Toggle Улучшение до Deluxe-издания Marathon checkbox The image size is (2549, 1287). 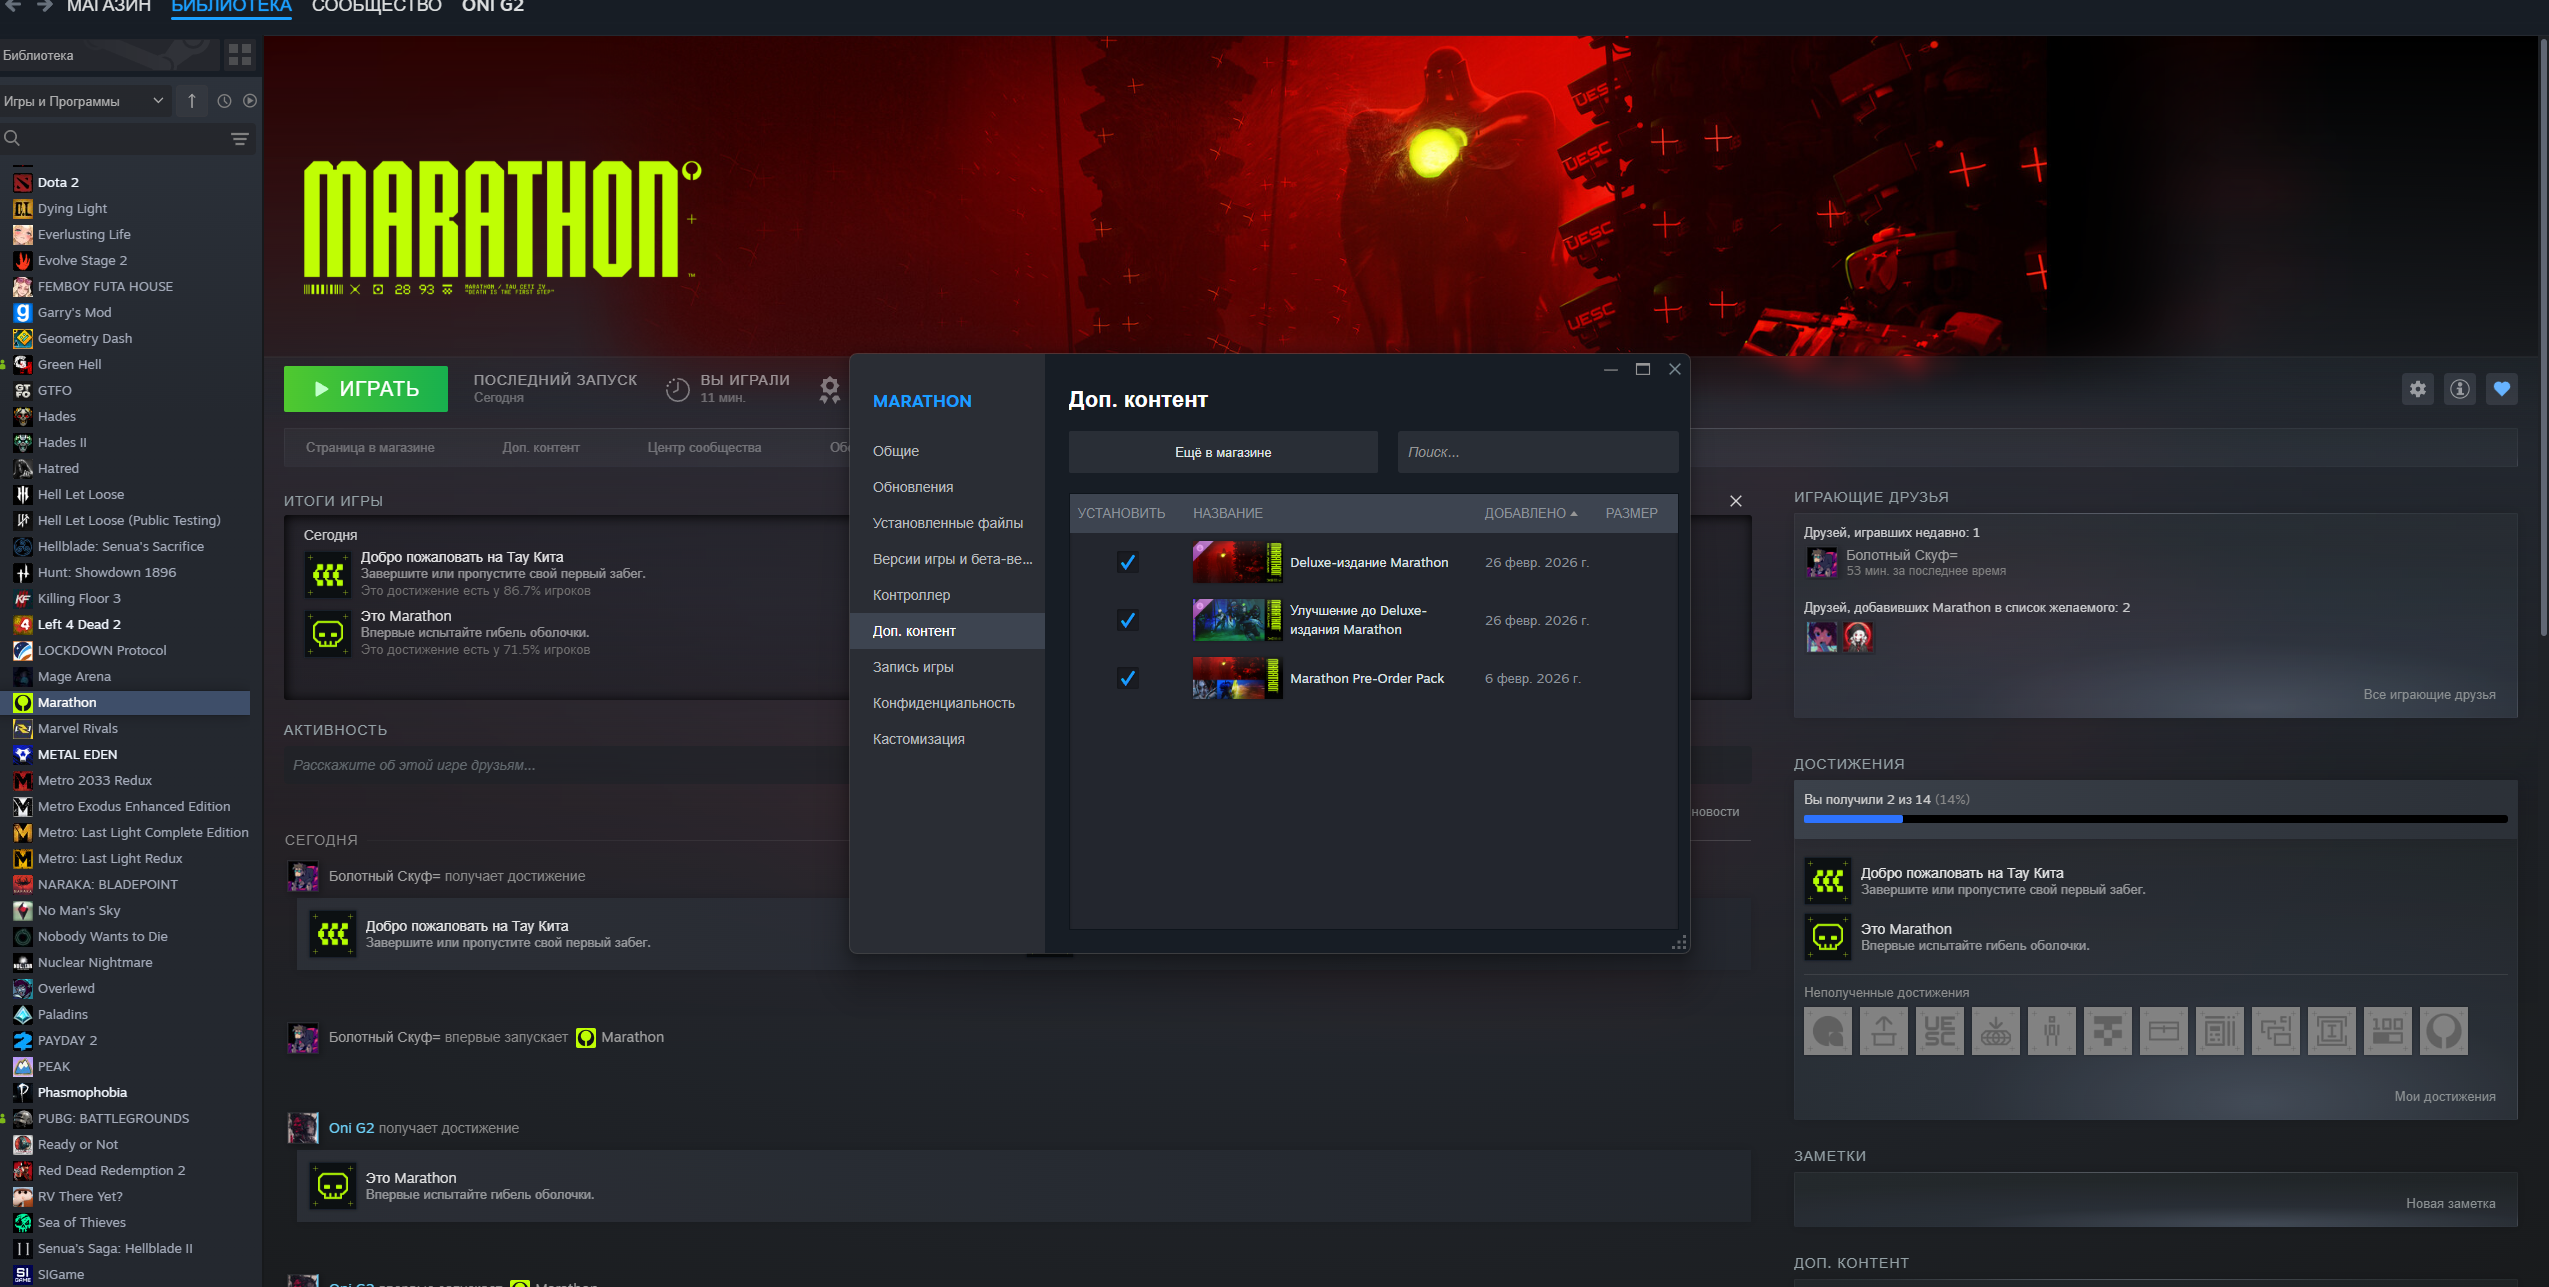tap(1127, 620)
